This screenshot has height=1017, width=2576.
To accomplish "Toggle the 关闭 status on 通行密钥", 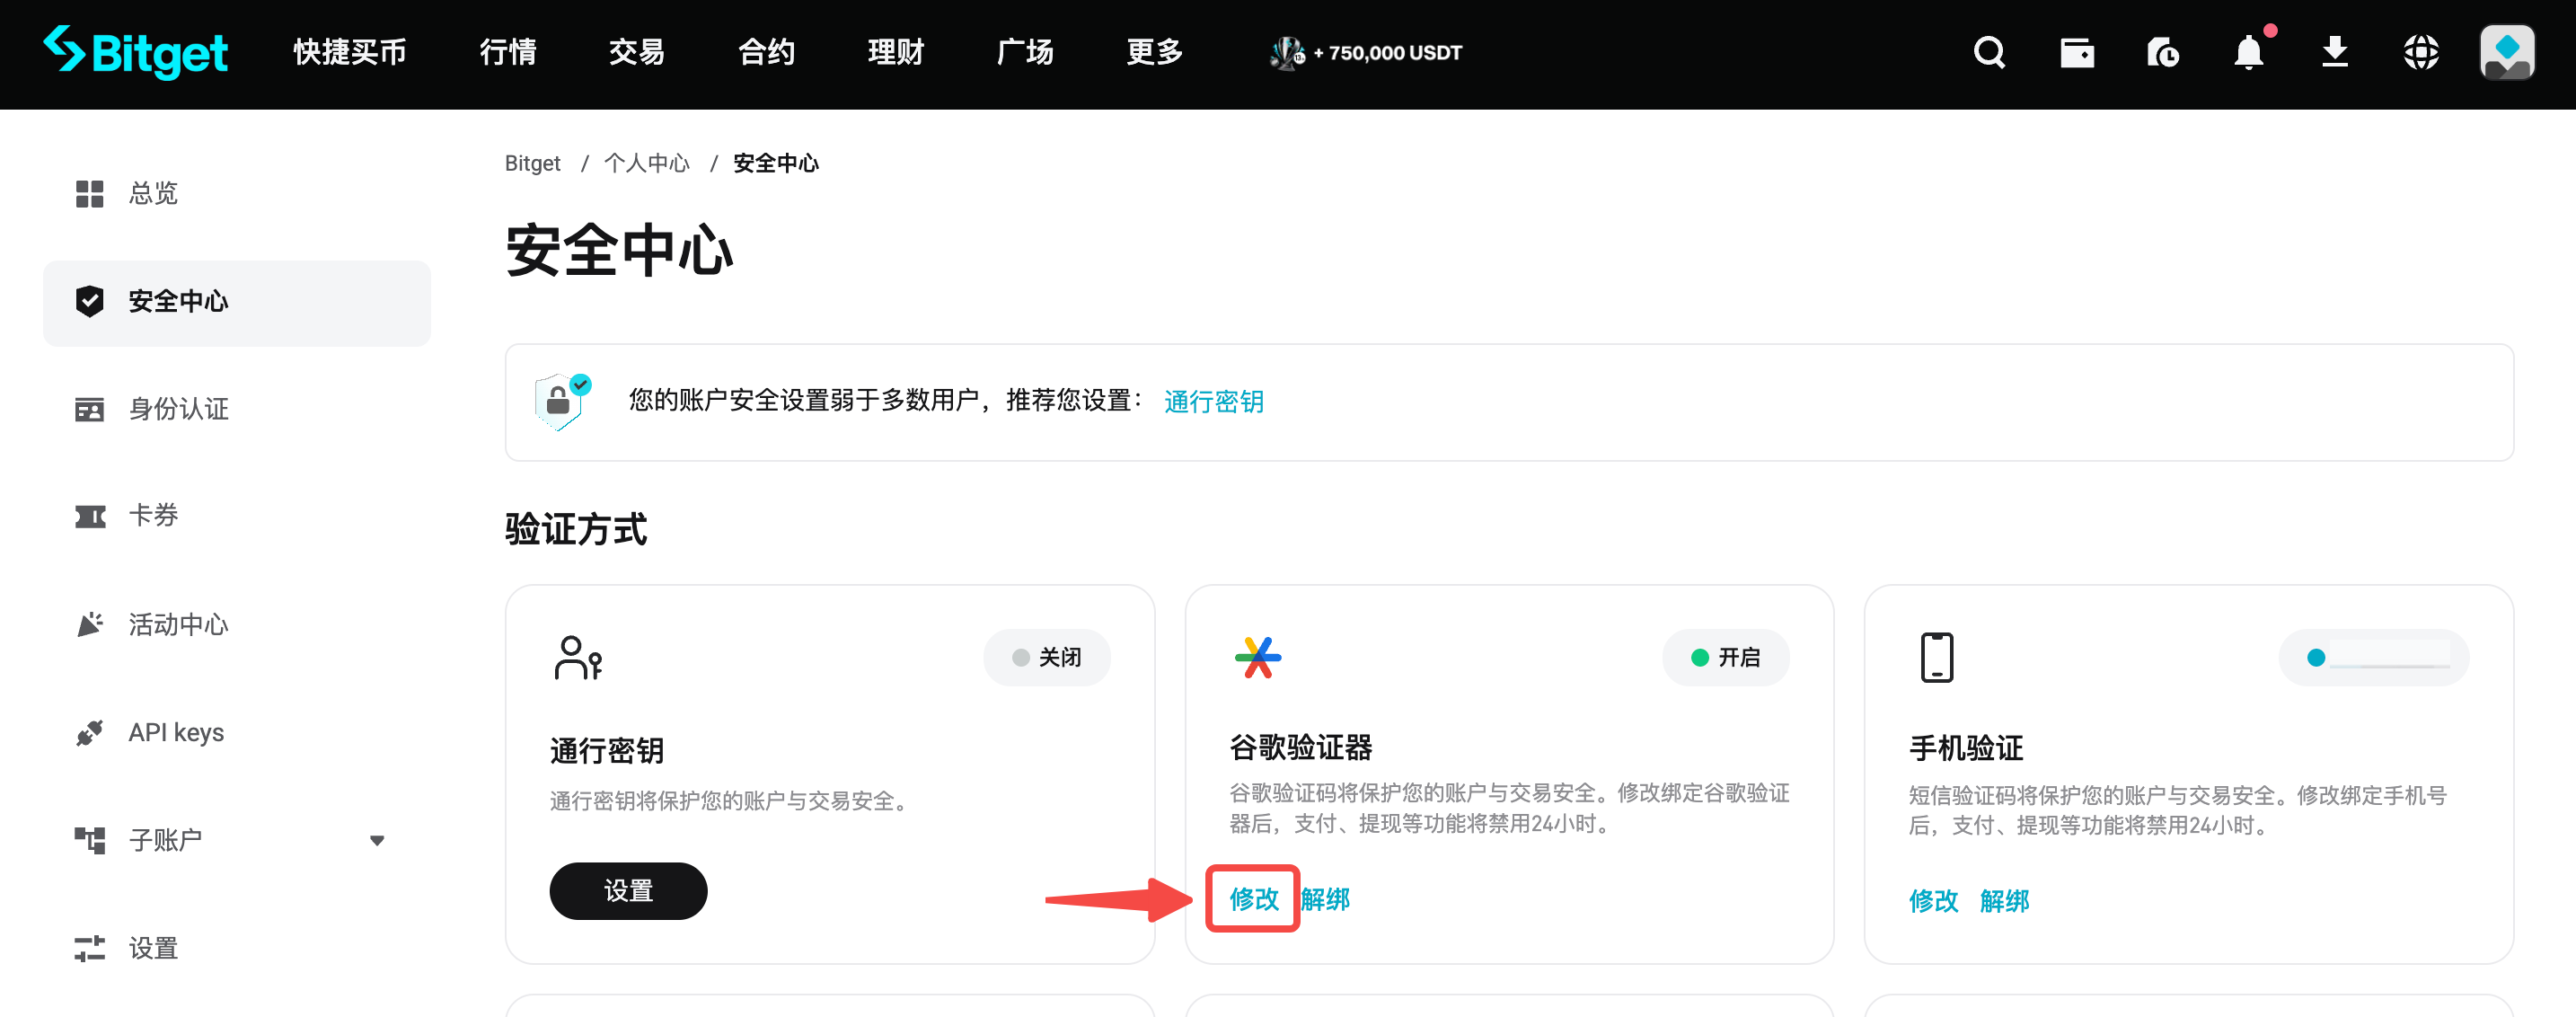I will (x=1047, y=657).
